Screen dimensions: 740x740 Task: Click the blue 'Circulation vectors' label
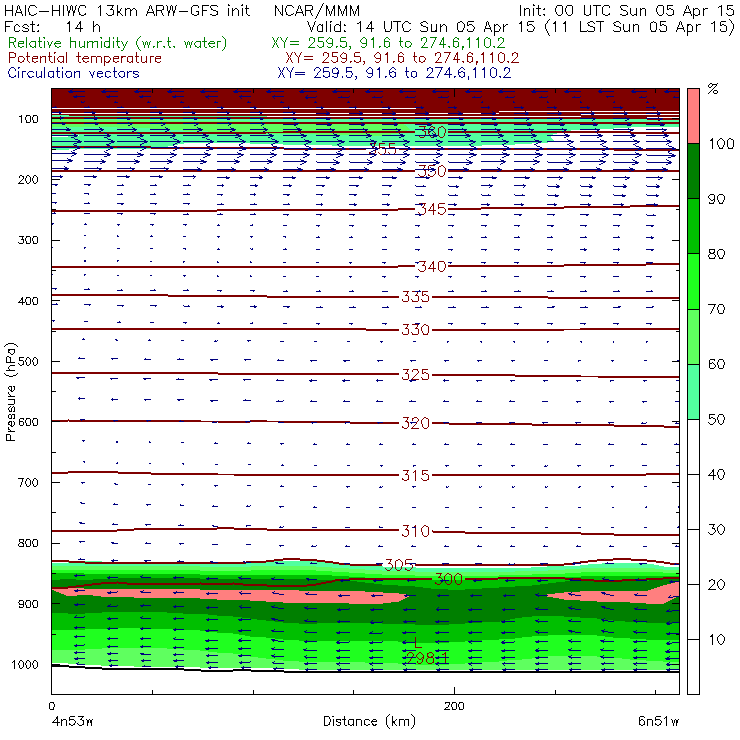coord(73,73)
